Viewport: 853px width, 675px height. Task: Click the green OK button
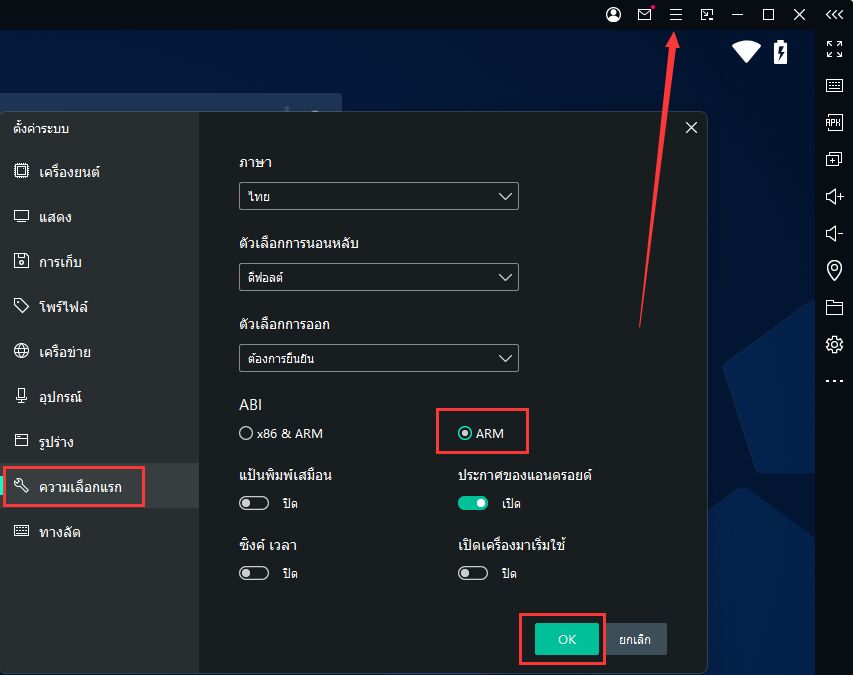click(x=566, y=639)
